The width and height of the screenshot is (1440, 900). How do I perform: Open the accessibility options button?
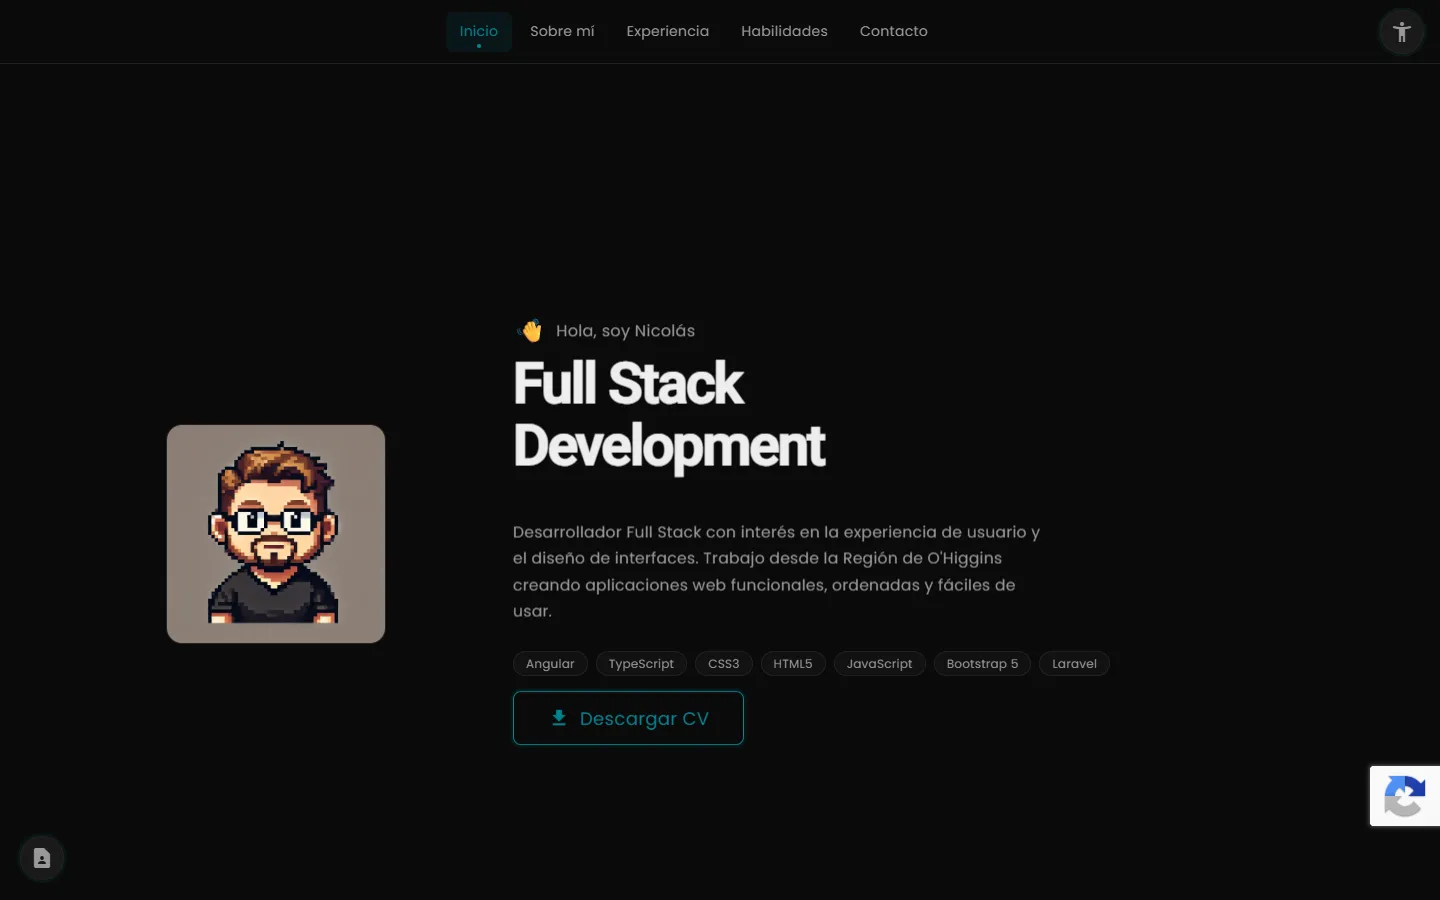coord(1402,32)
